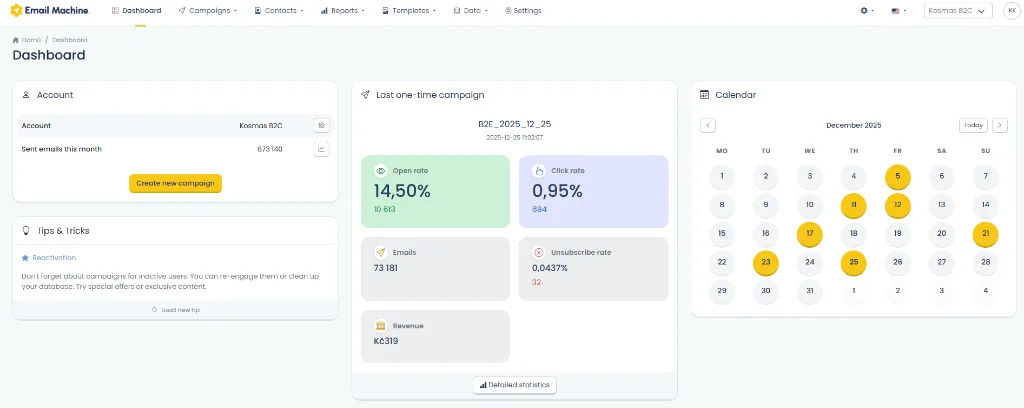
Task: Click Load new tip
Action: coord(176,310)
